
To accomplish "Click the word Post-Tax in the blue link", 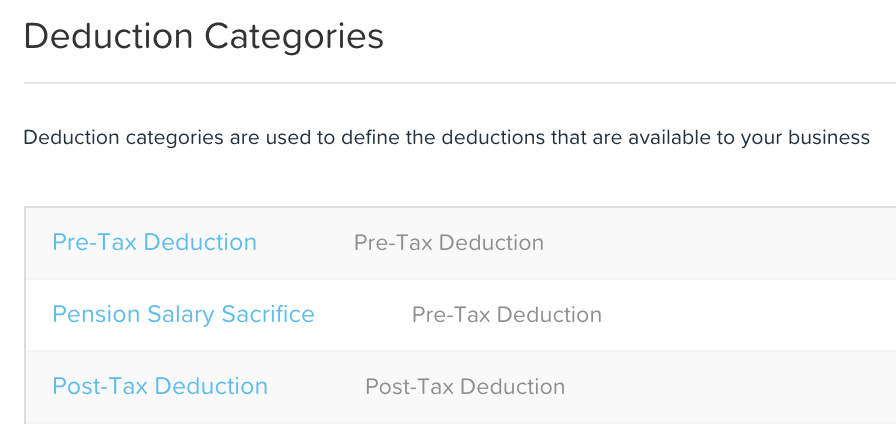I will point(101,386).
